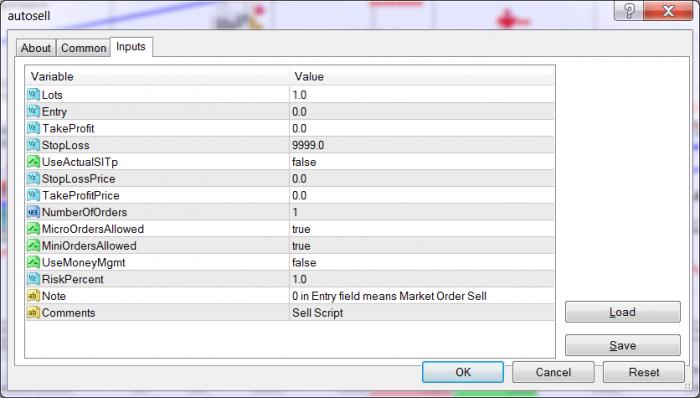The width and height of the screenshot is (700, 398).
Task: Select the Note string type icon
Action: pyautogui.click(x=33, y=296)
